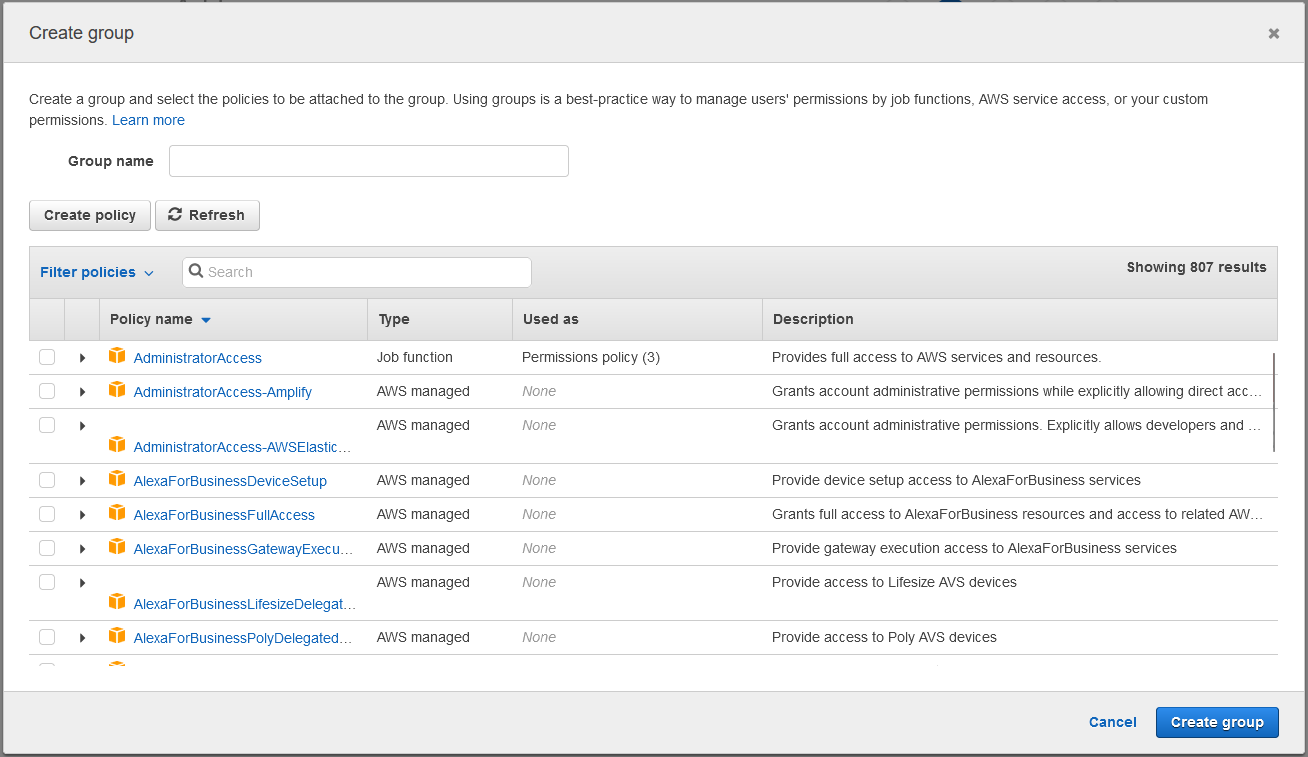Open the AlexaForBusinessLifesizeDelegat policy link
The height and width of the screenshot is (757, 1308).
coord(245,604)
